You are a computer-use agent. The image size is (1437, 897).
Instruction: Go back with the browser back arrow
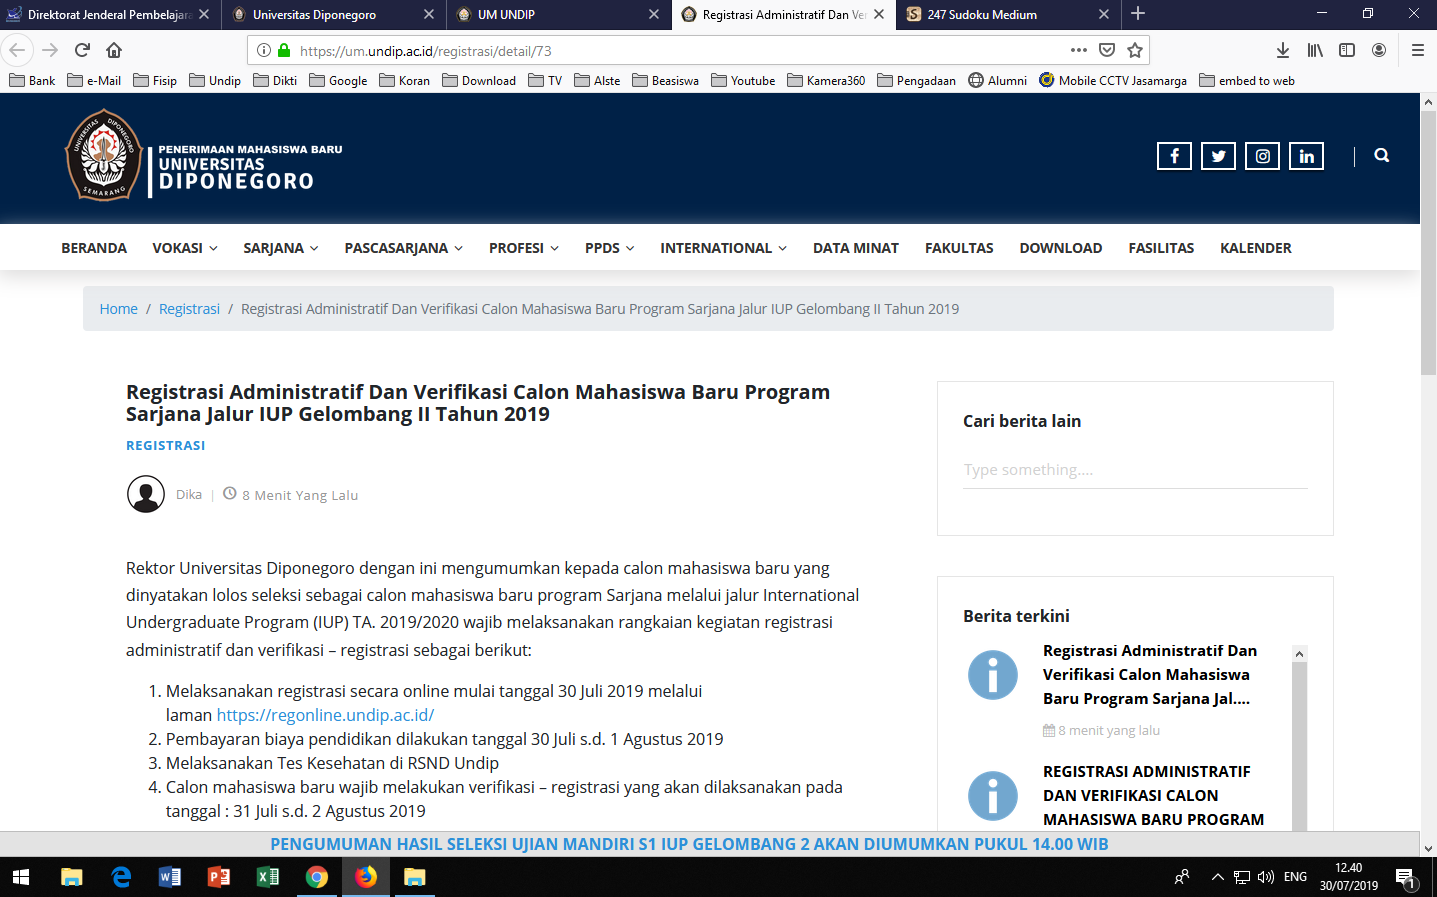(x=17, y=50)
